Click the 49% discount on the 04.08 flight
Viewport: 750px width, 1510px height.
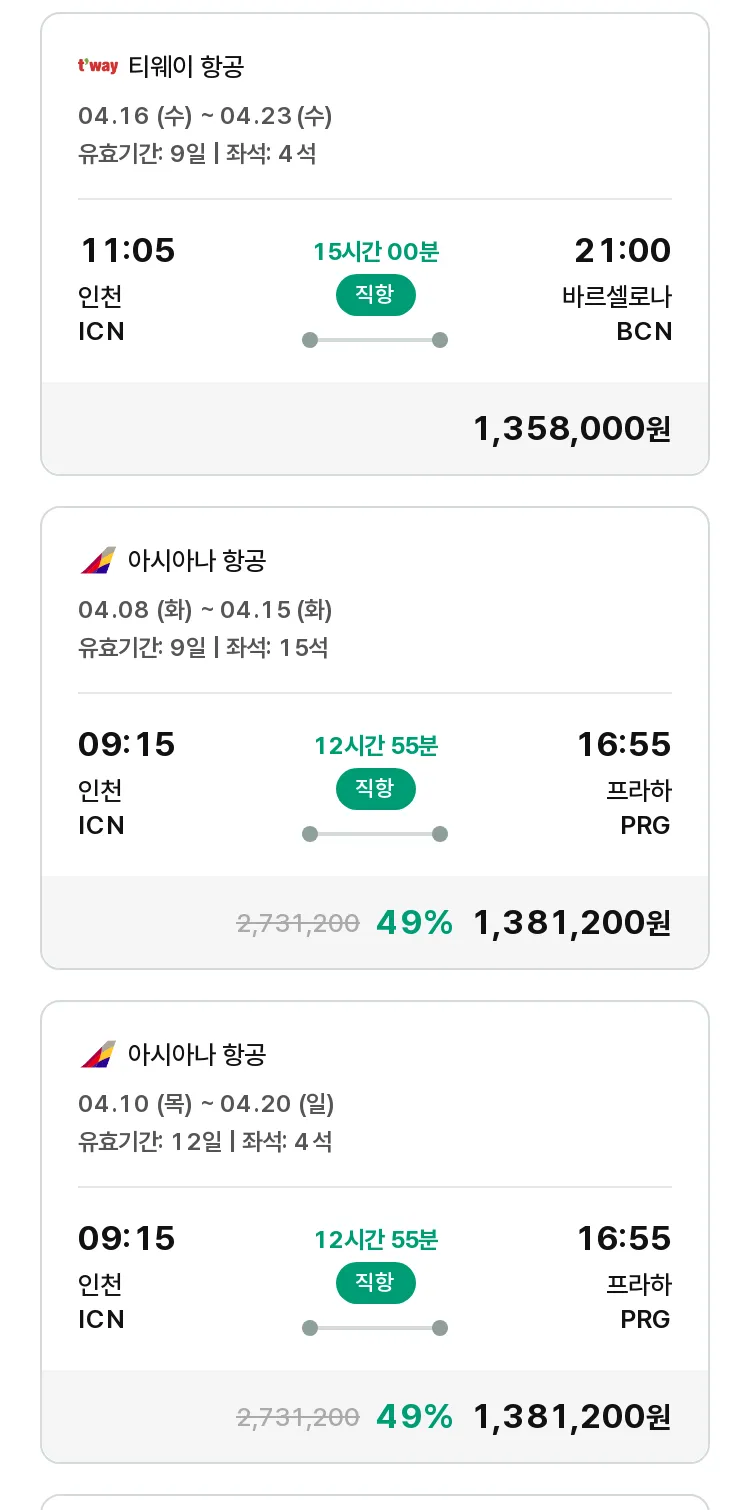pyautogui.click(x=414, y=923)
